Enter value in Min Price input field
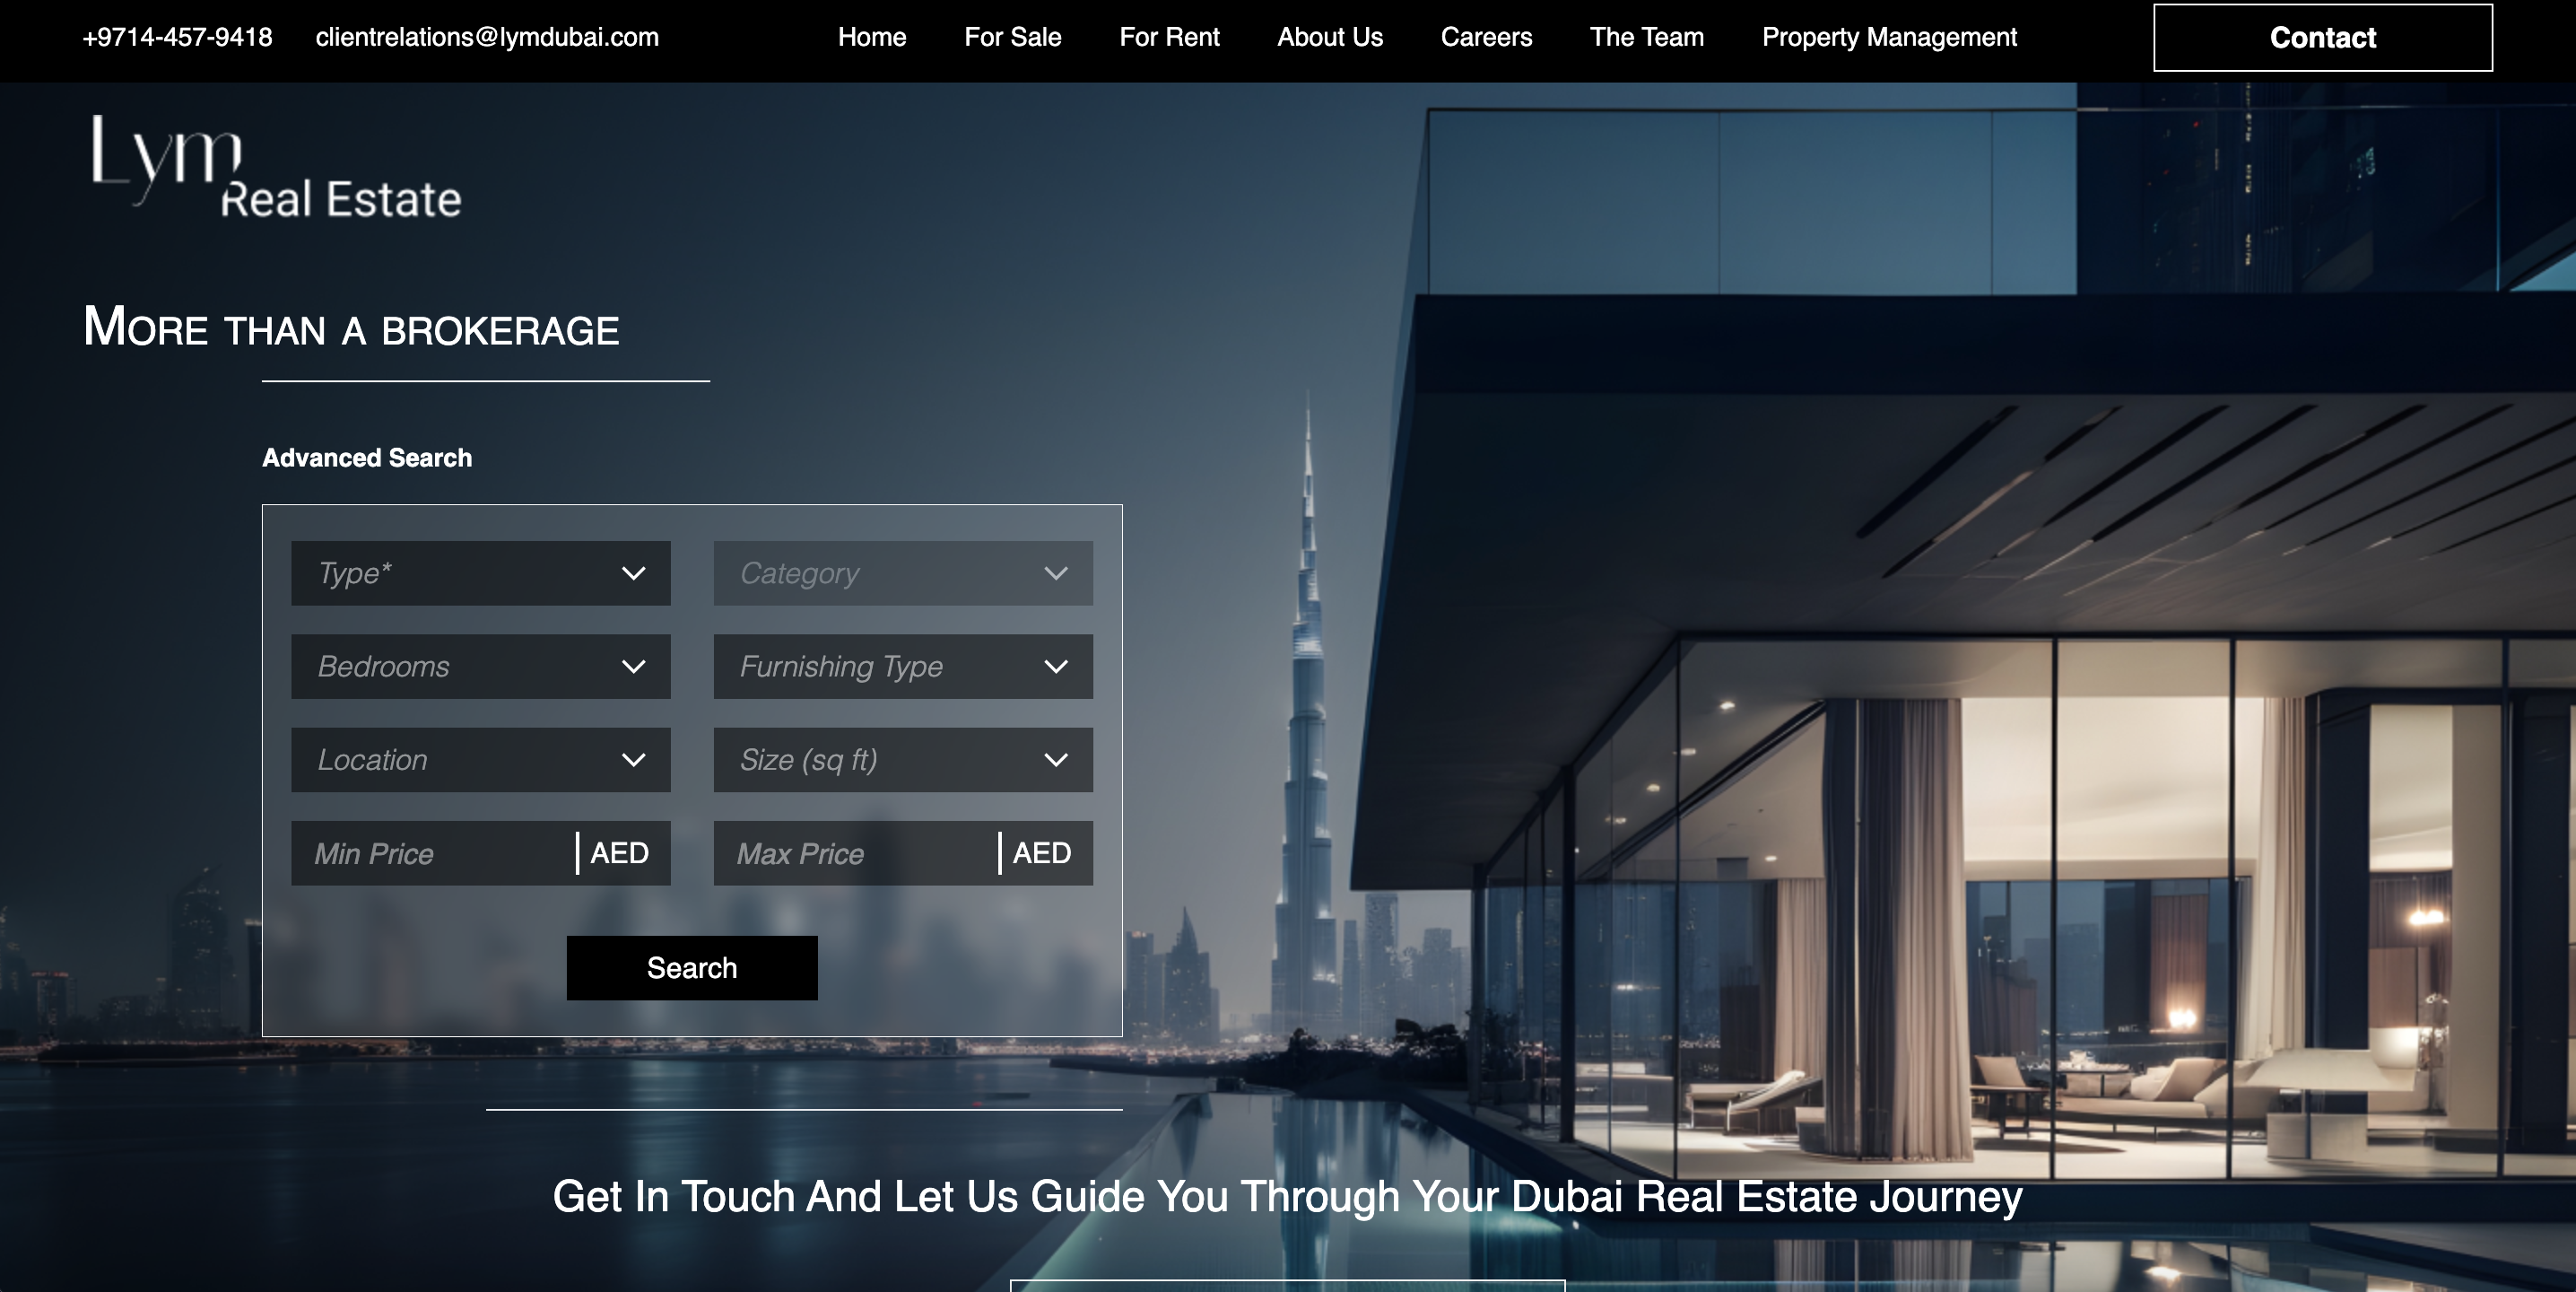 pos(431,853)
